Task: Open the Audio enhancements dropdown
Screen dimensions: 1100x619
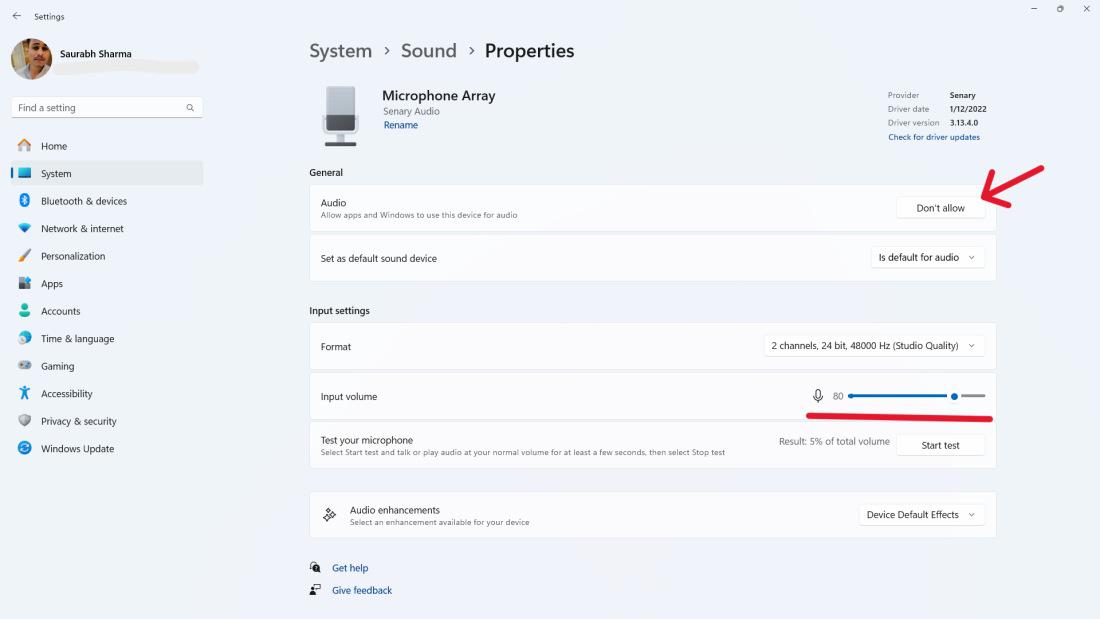Action: click(920, 515)
